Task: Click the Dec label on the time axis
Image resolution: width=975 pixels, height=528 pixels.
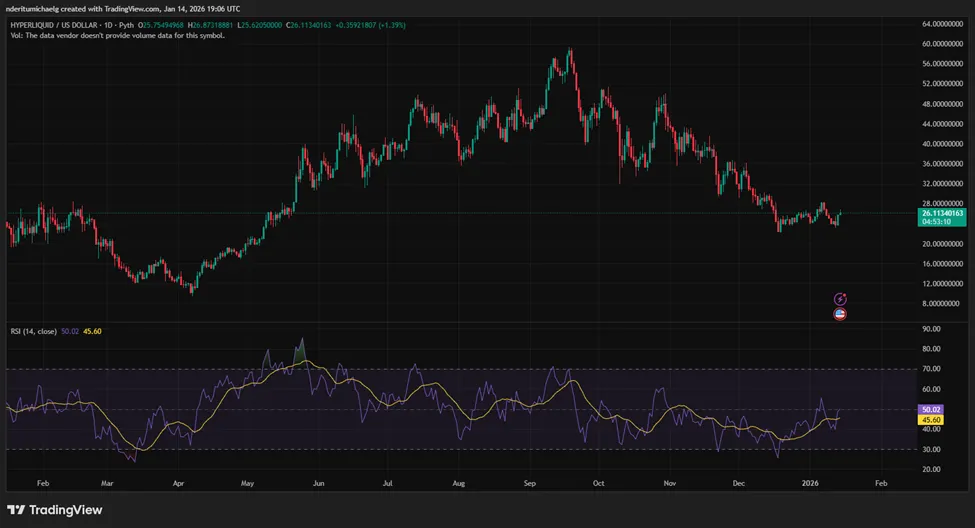Action: point(737,481)
